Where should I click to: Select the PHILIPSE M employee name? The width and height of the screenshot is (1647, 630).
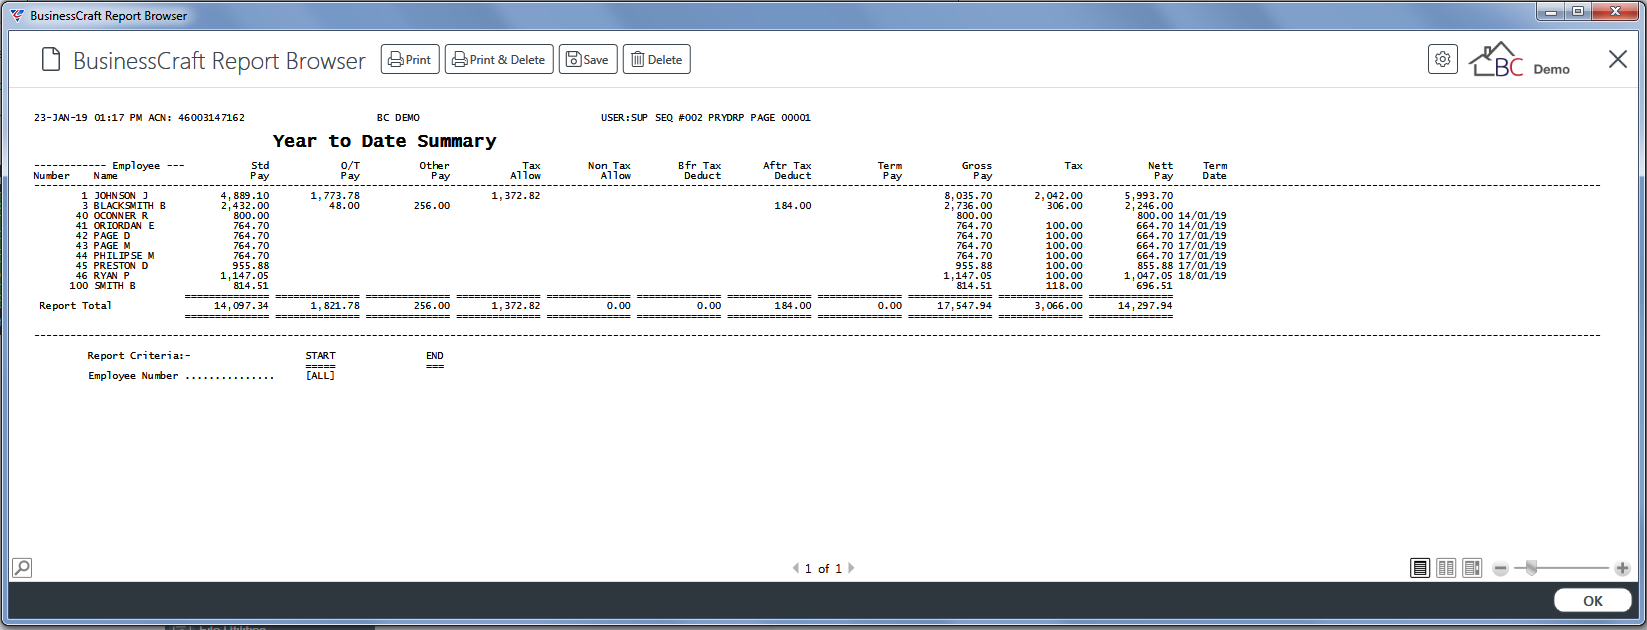124,256
